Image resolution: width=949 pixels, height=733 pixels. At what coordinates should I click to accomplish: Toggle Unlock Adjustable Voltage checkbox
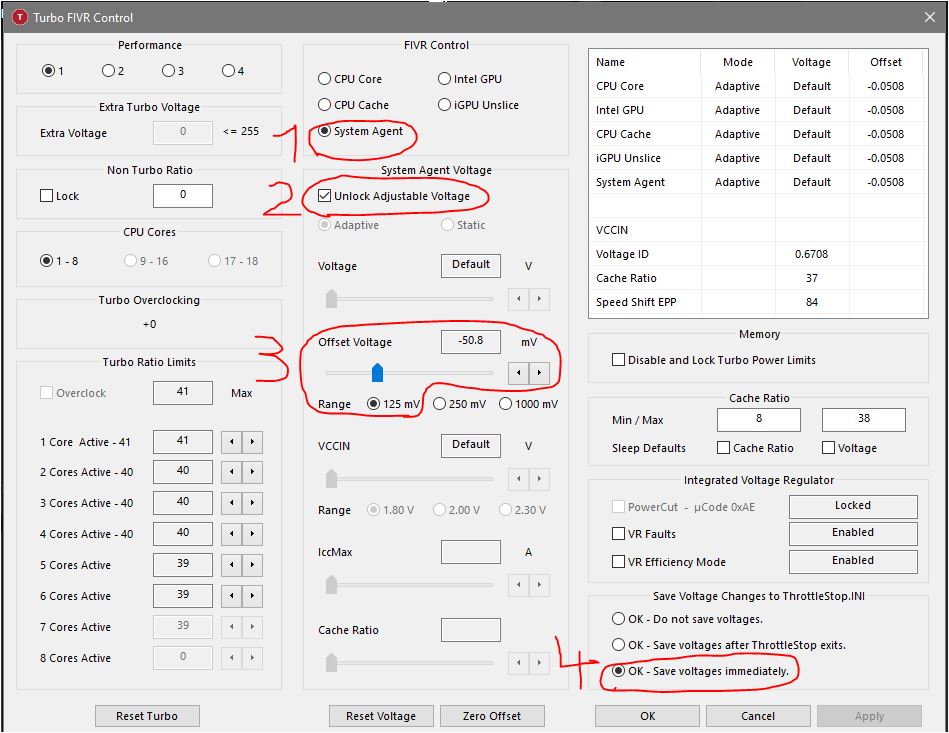[x=394, y=196]
